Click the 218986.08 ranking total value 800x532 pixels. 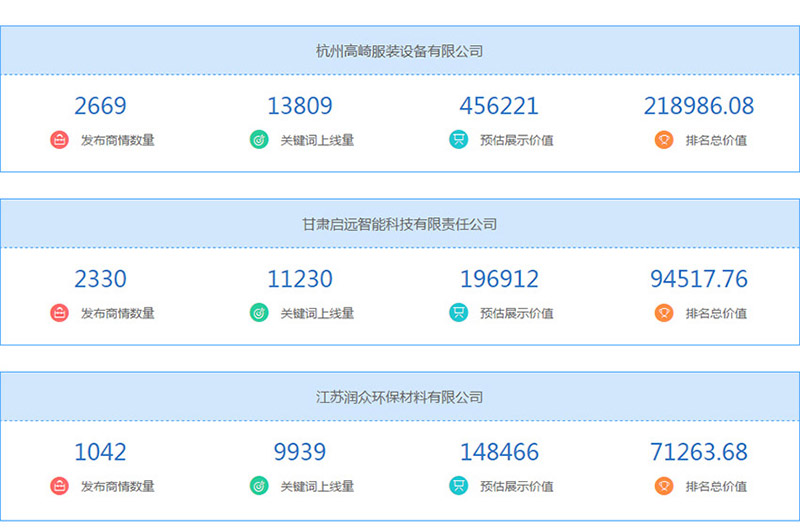(699, 106)
